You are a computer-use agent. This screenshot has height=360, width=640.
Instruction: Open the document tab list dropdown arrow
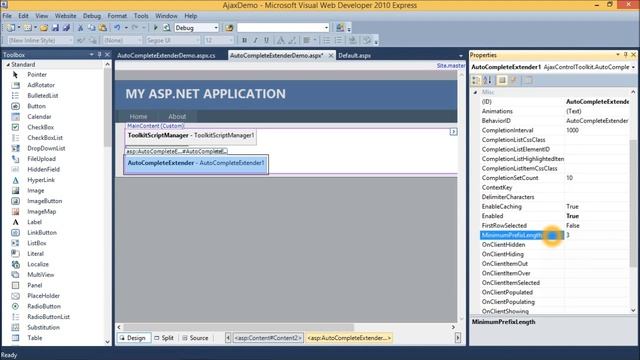click(461, 56)
